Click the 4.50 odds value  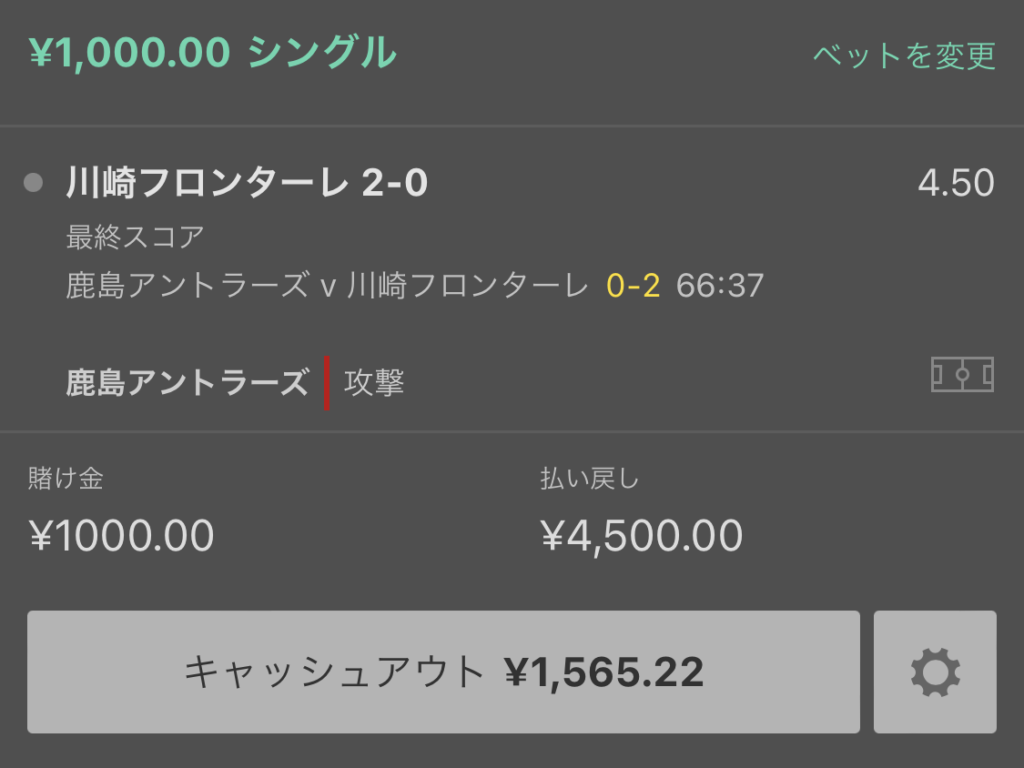point(956,183)
